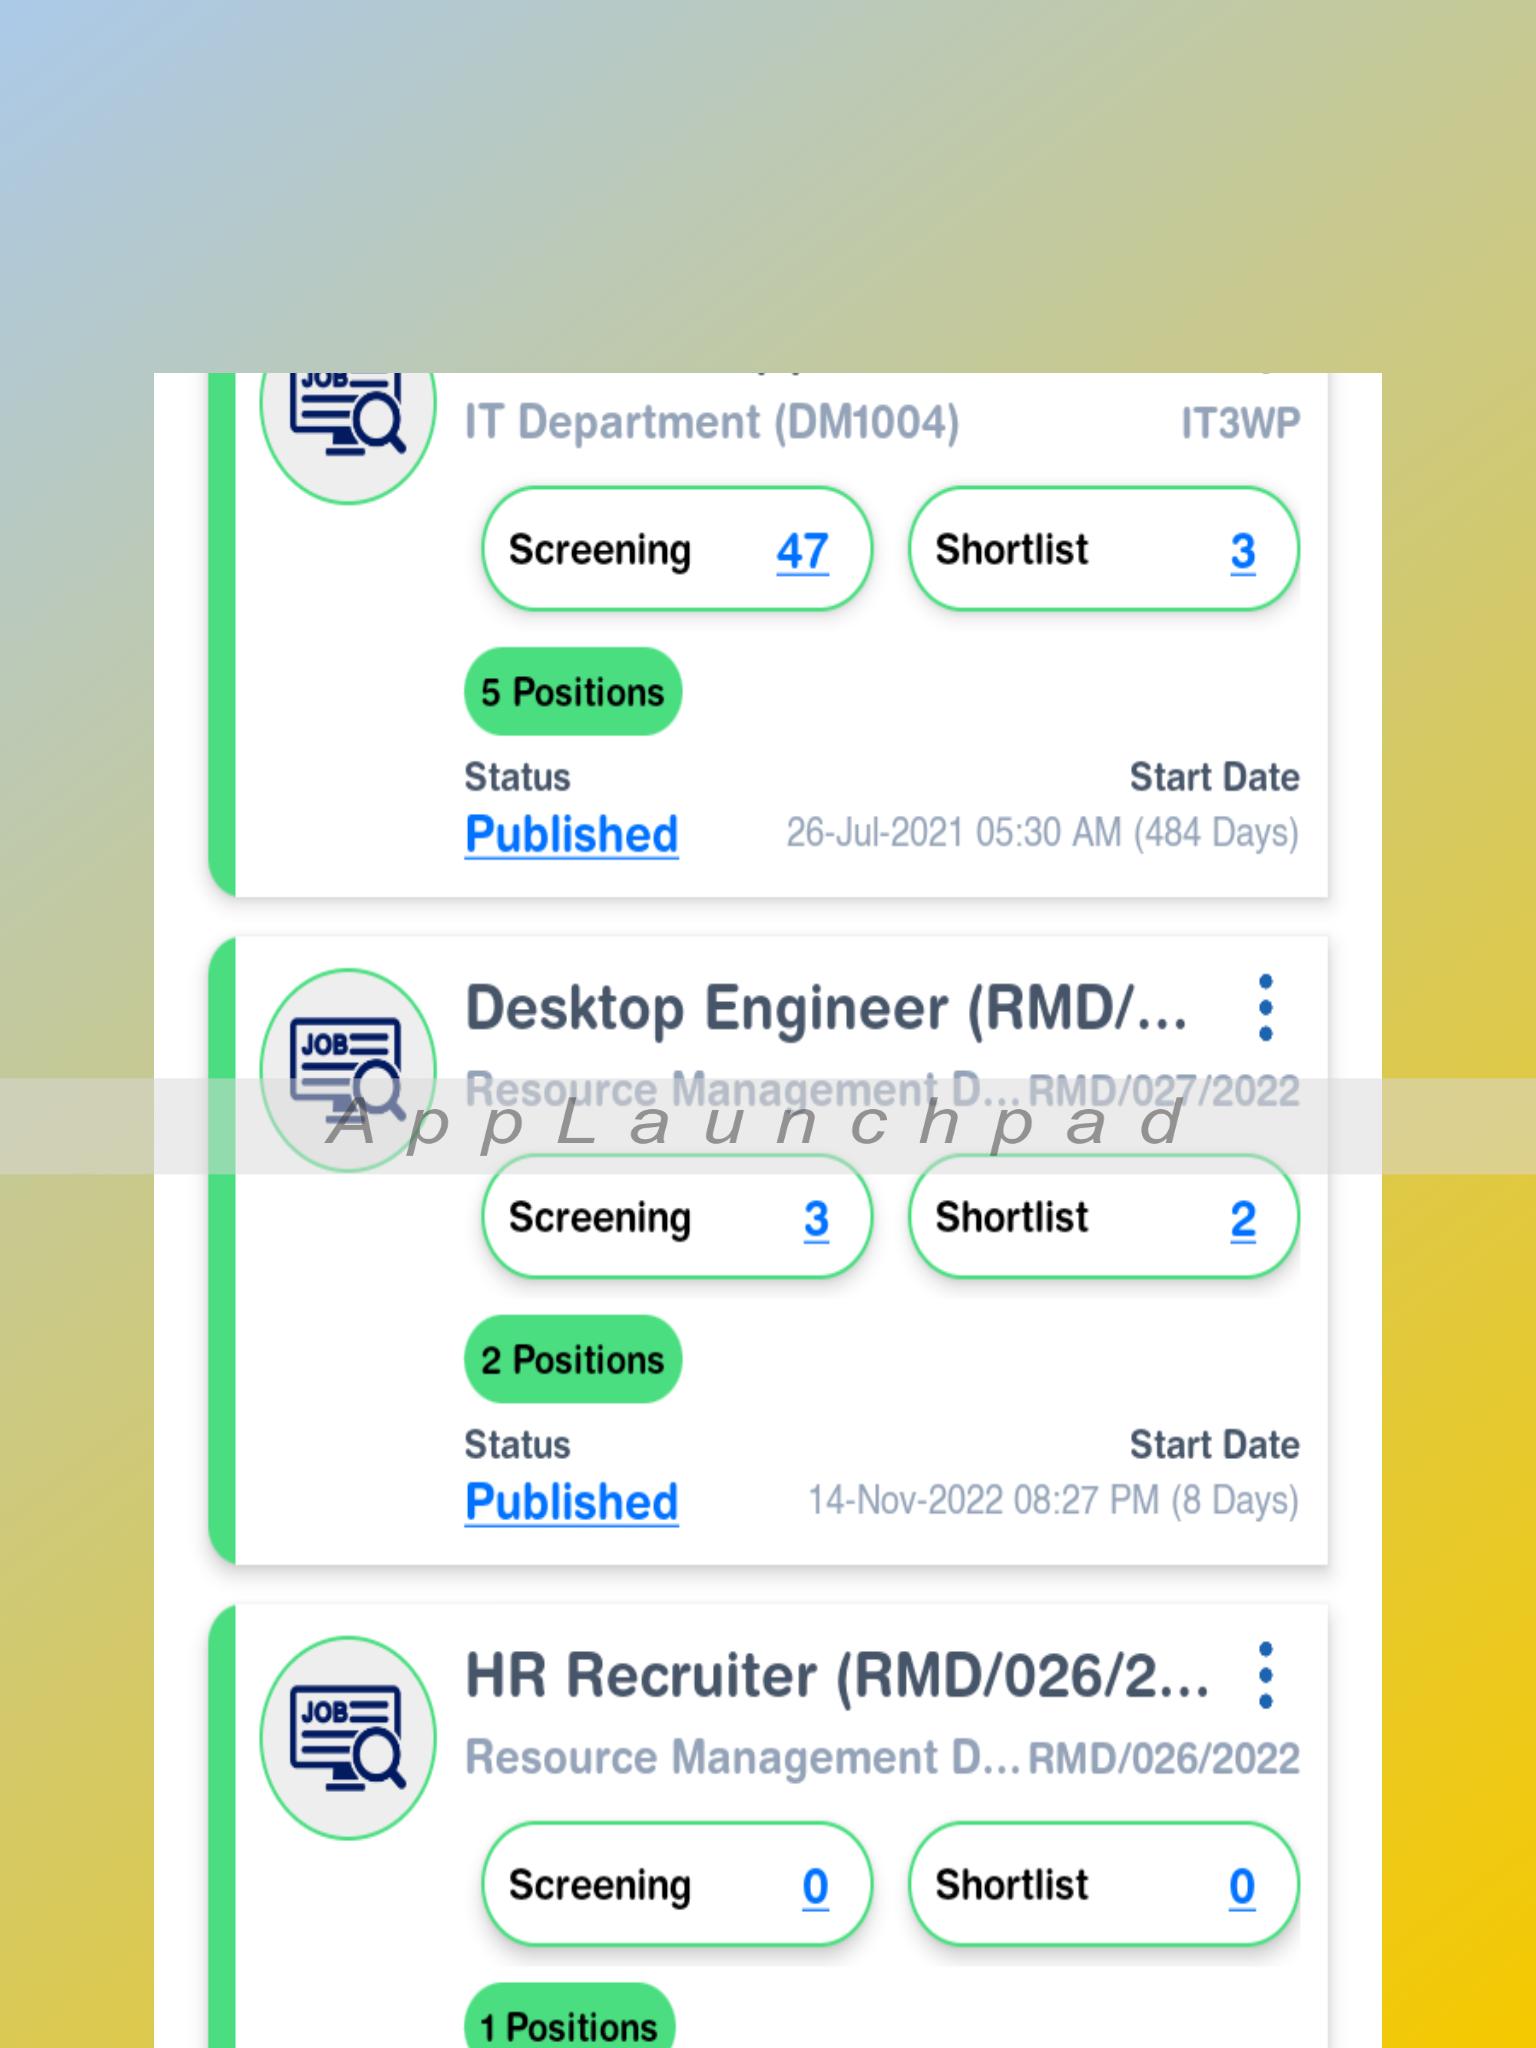Select the Screening pill in IT Department card
The width and height of the screenshot is (1536, 2048).
pos(677,549)
